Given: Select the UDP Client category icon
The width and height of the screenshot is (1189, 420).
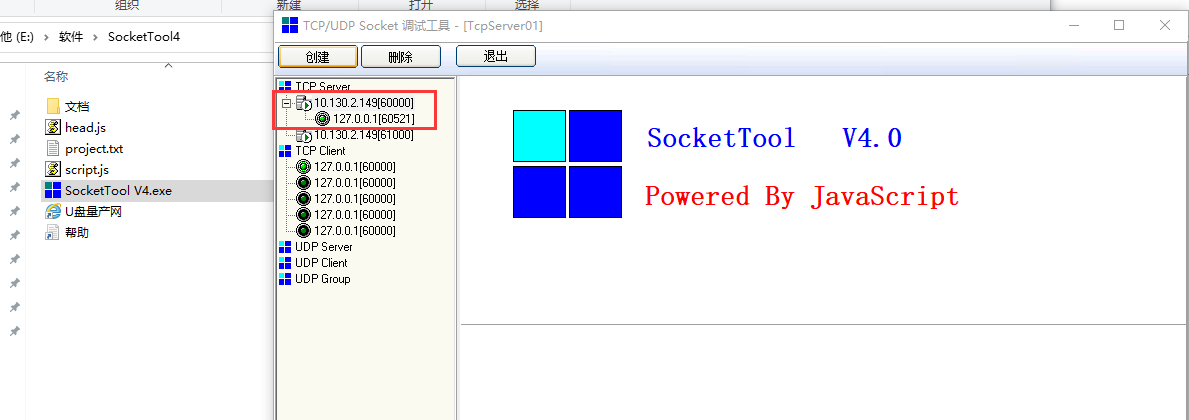Looking at the screenshot, I should point(285,263).
